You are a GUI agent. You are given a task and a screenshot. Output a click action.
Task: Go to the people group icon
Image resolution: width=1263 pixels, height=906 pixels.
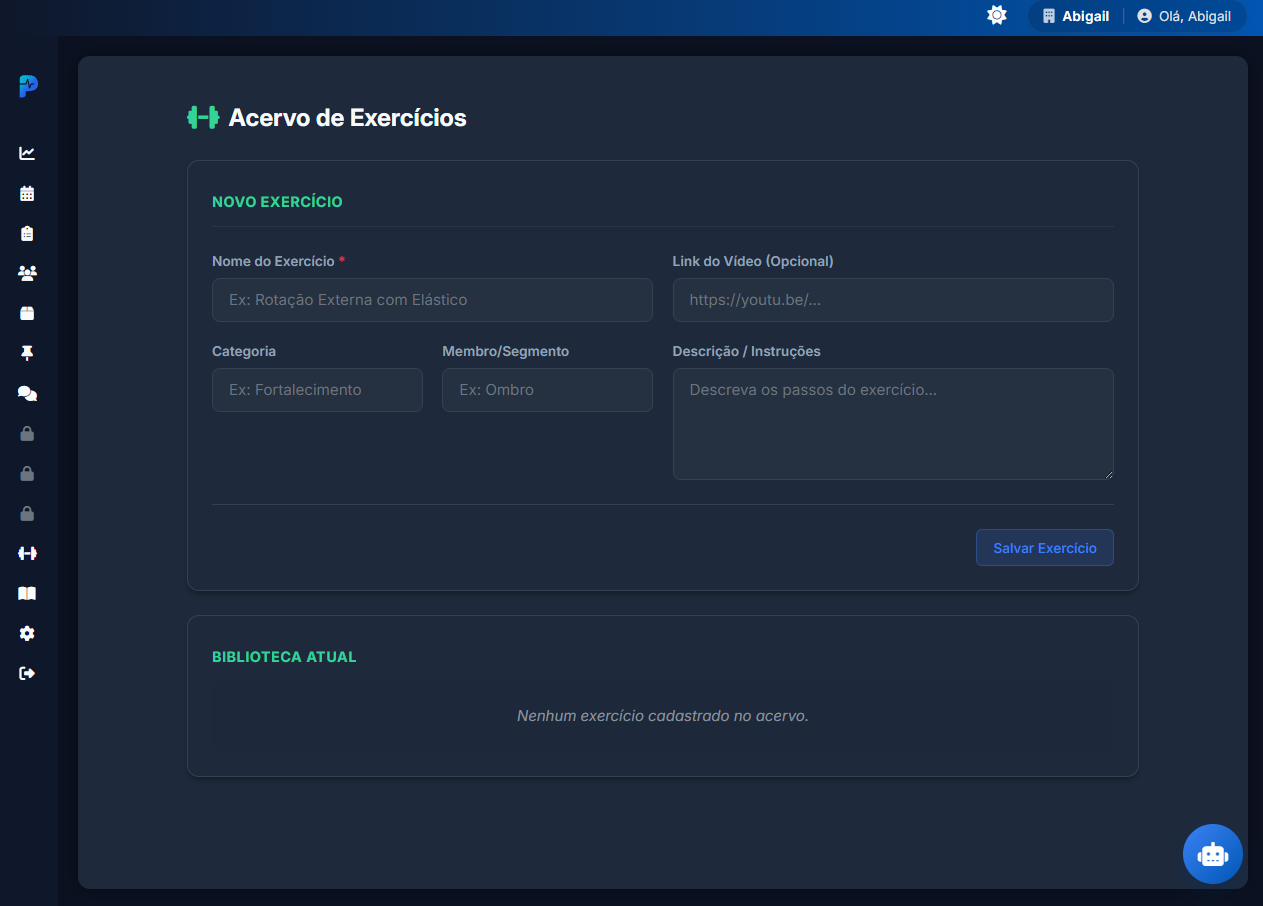pos(27,273)
